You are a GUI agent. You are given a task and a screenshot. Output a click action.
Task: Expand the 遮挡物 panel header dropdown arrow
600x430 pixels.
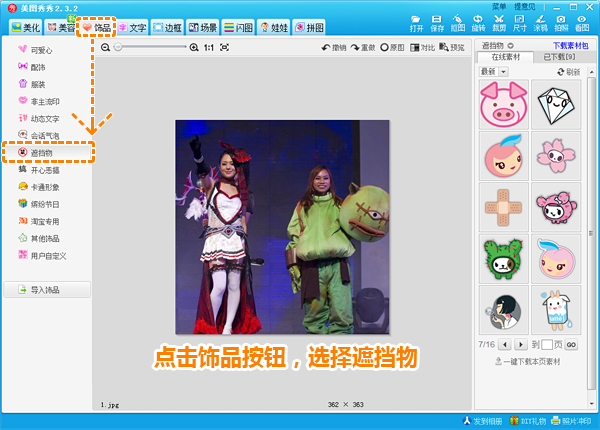[511, 46]
